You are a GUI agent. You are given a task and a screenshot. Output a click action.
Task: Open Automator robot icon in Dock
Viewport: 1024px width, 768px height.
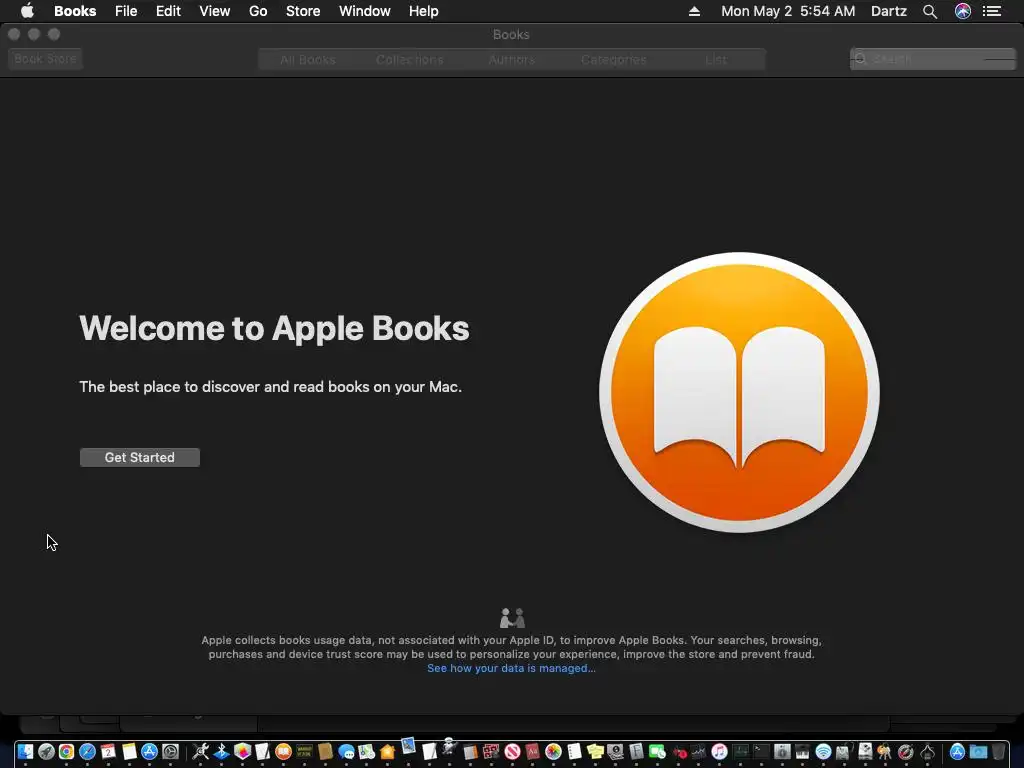(449, 746)
